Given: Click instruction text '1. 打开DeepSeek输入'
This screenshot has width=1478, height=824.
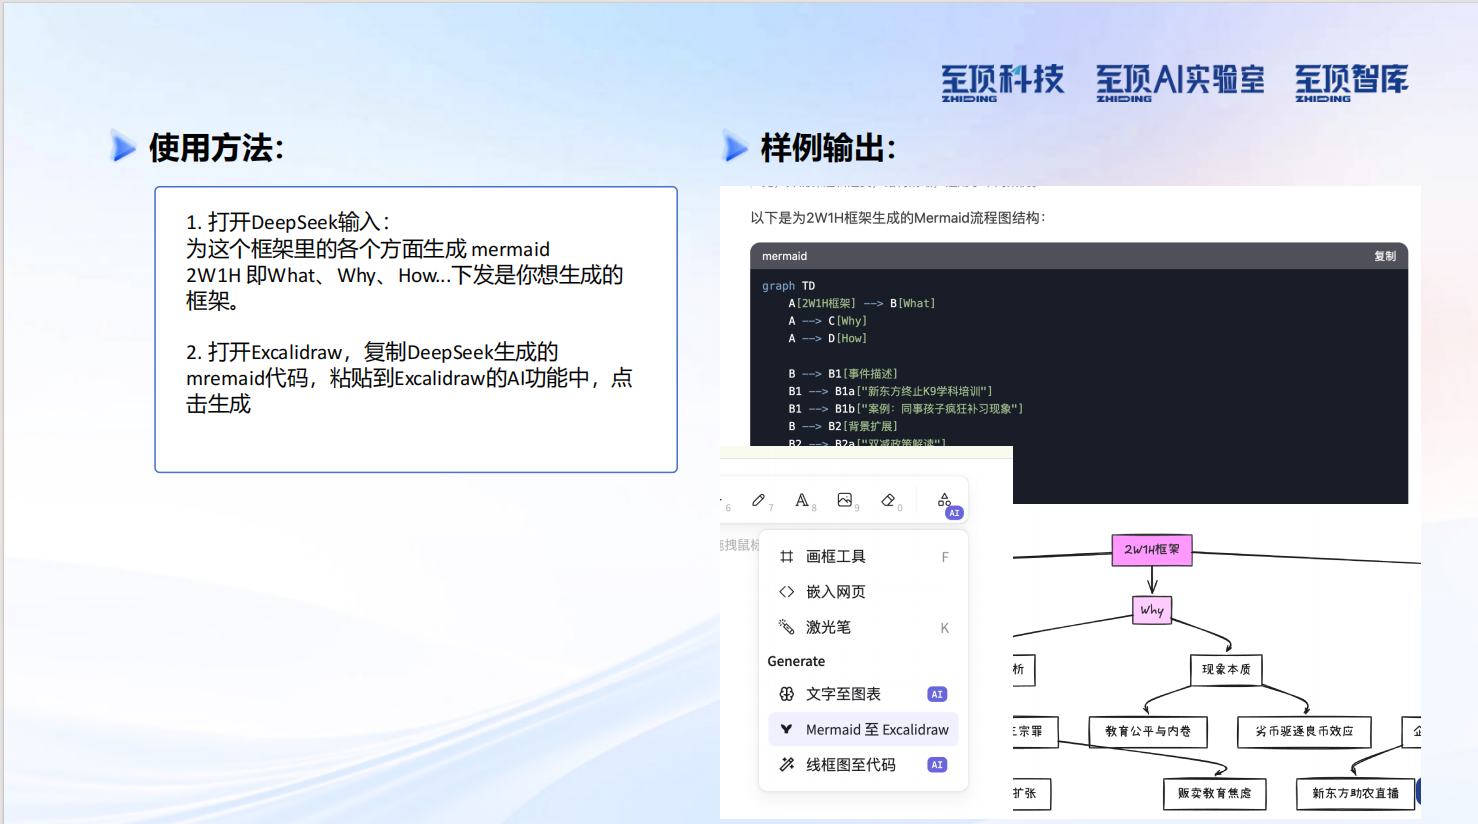Looking at the screenshot, I should click(x=288, y=222).
